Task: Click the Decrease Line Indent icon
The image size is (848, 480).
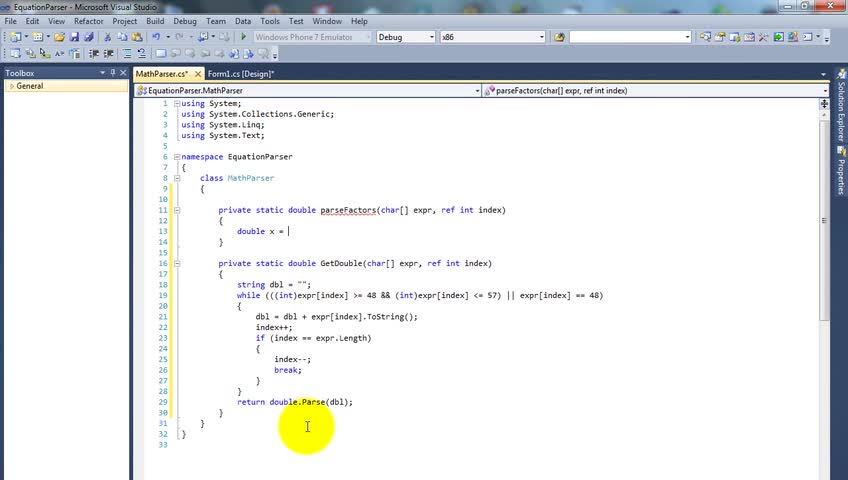Action: (94, 54)
